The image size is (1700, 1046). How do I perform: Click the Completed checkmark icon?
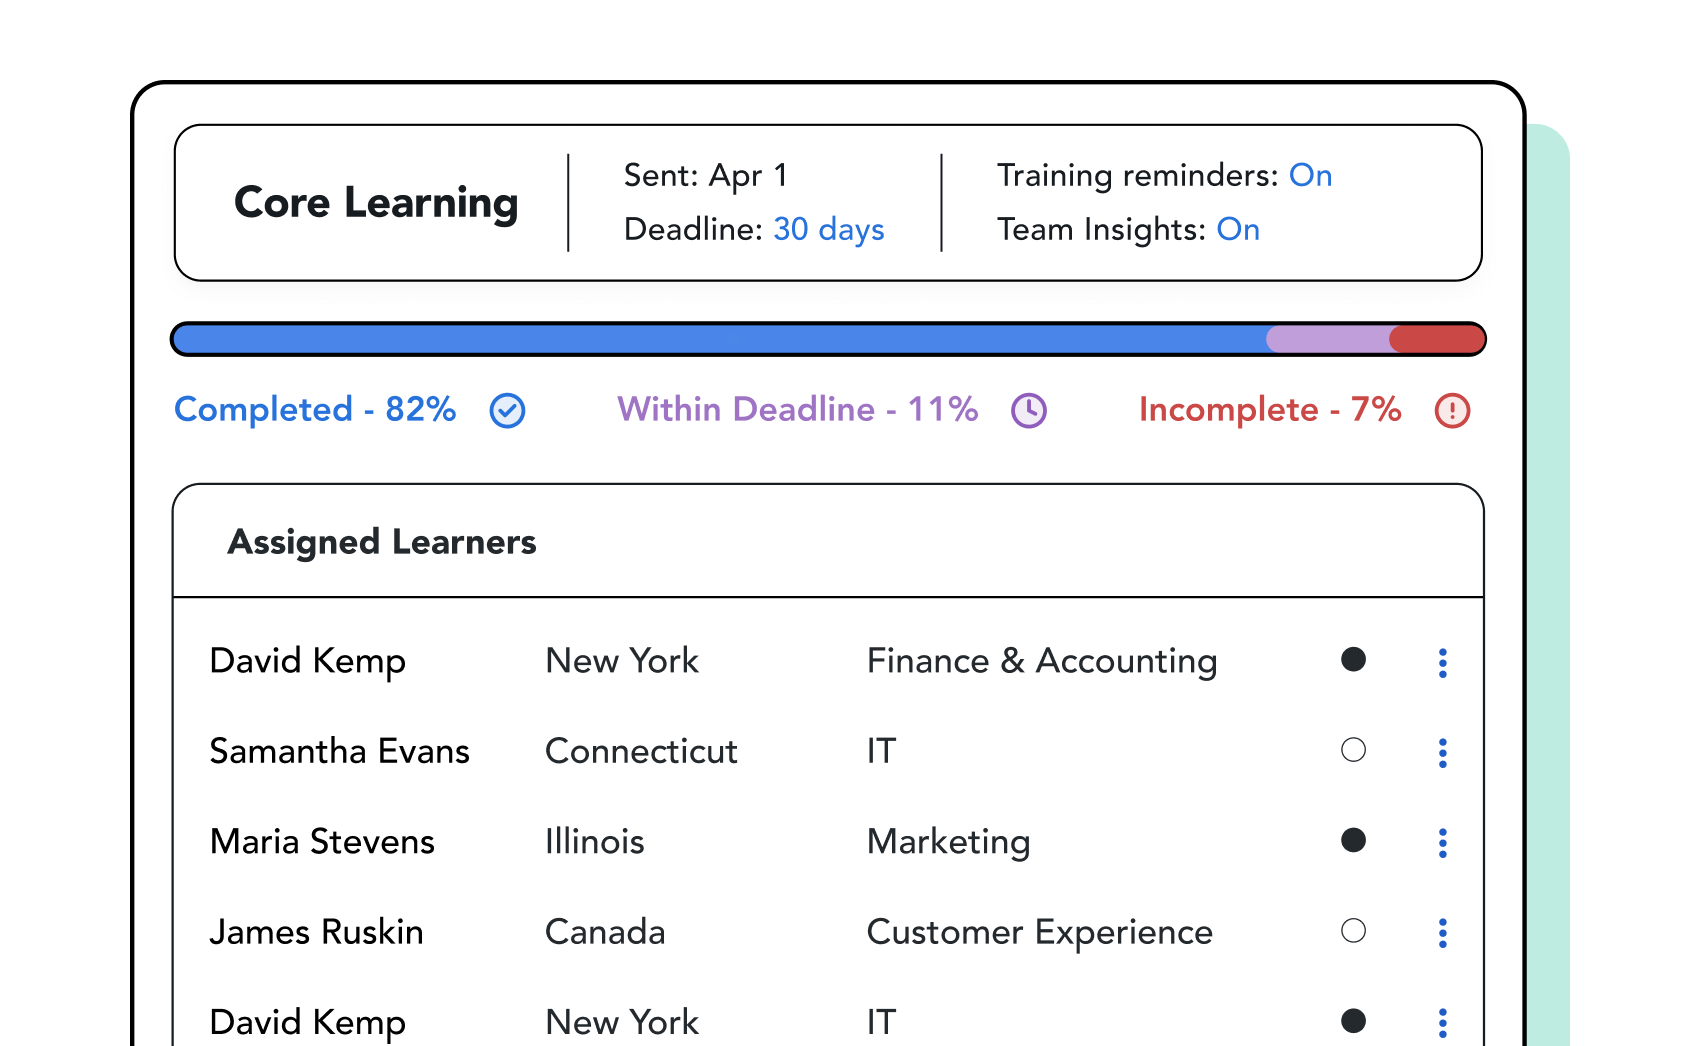pyautogui.click(x=507, y=411)
